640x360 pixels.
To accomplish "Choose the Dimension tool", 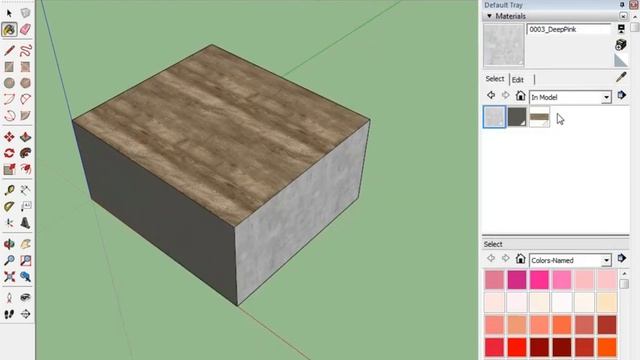I will [25, 190].
